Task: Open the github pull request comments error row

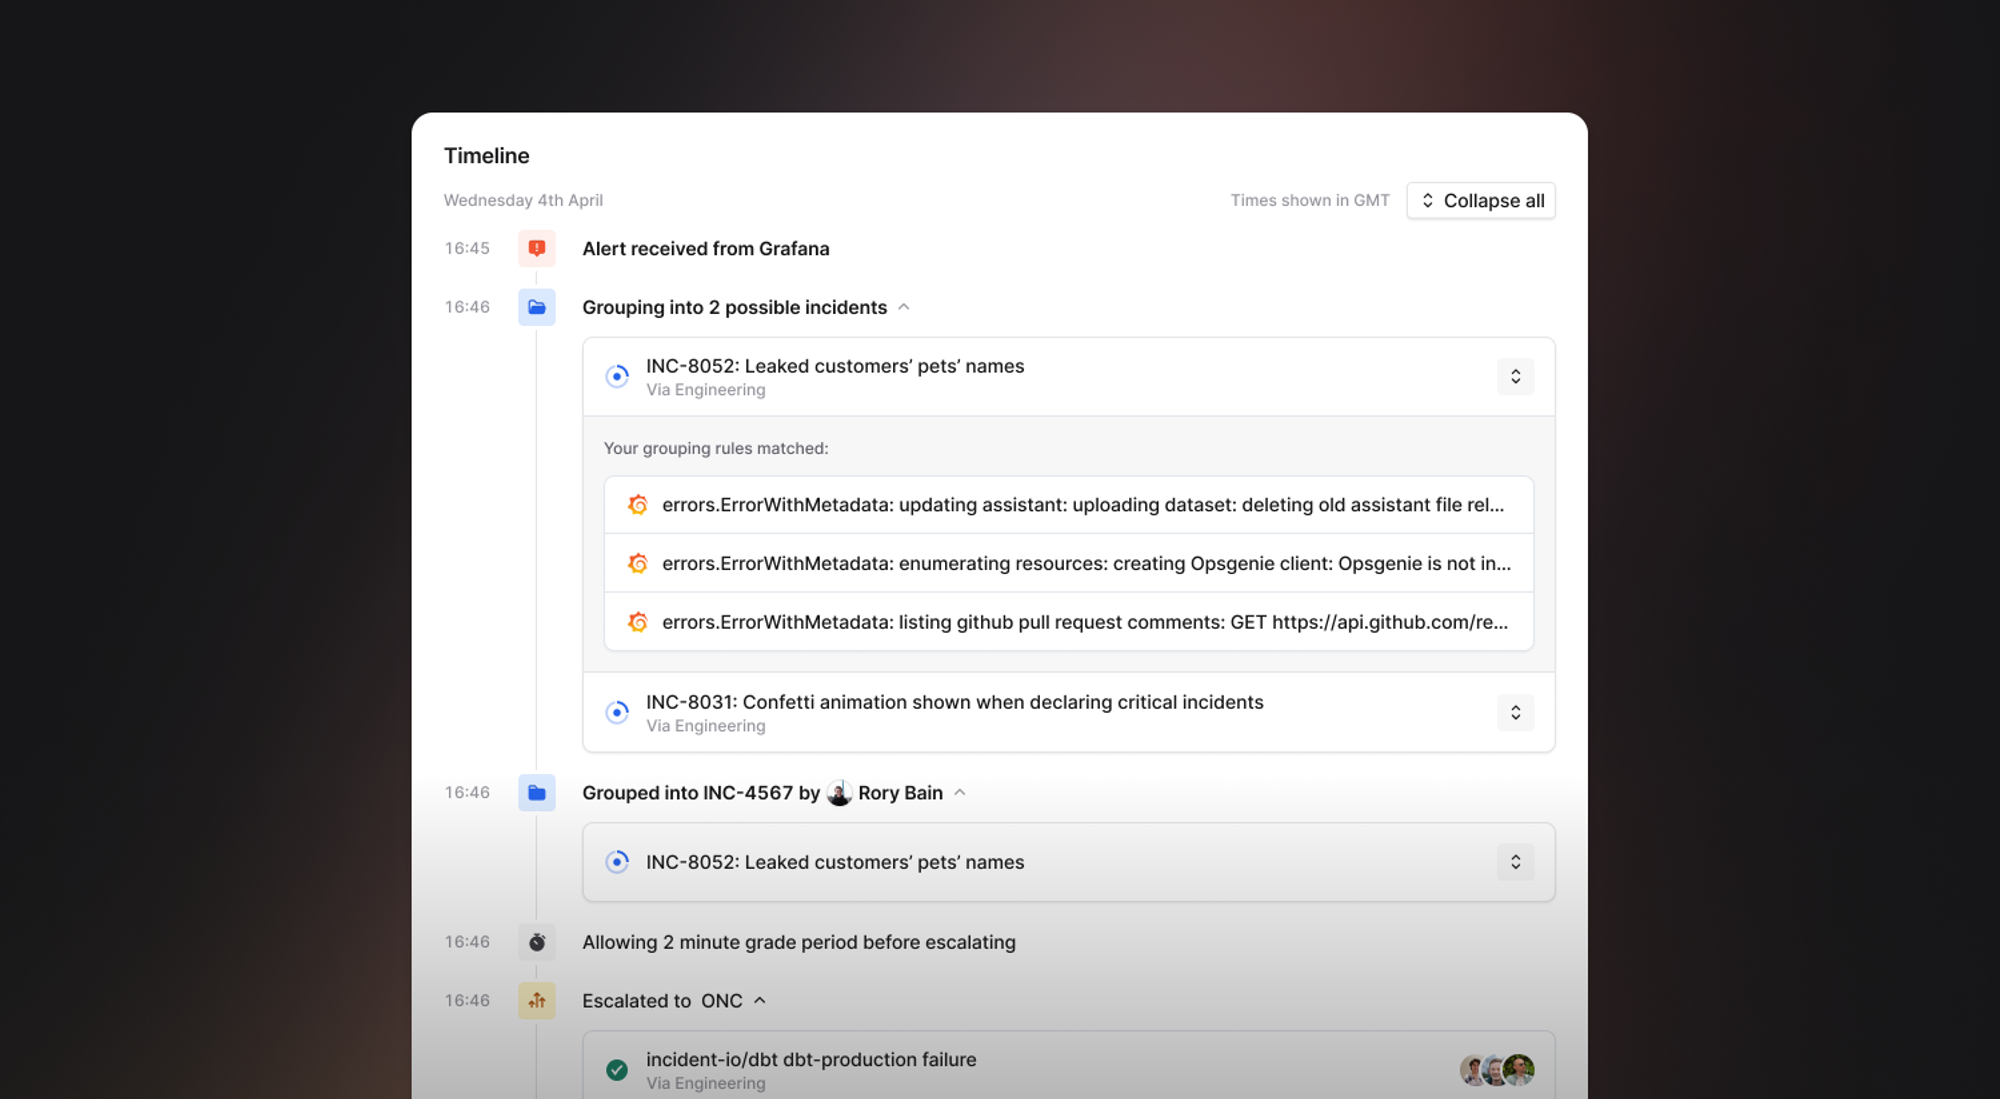Action: coord(1084,622)
